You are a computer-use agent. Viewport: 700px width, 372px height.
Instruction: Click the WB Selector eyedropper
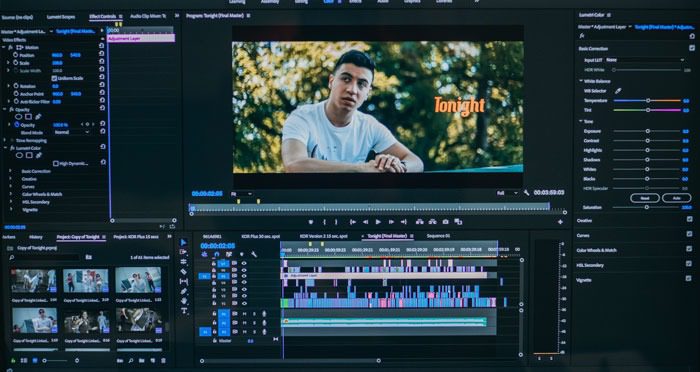coord(618,91)
